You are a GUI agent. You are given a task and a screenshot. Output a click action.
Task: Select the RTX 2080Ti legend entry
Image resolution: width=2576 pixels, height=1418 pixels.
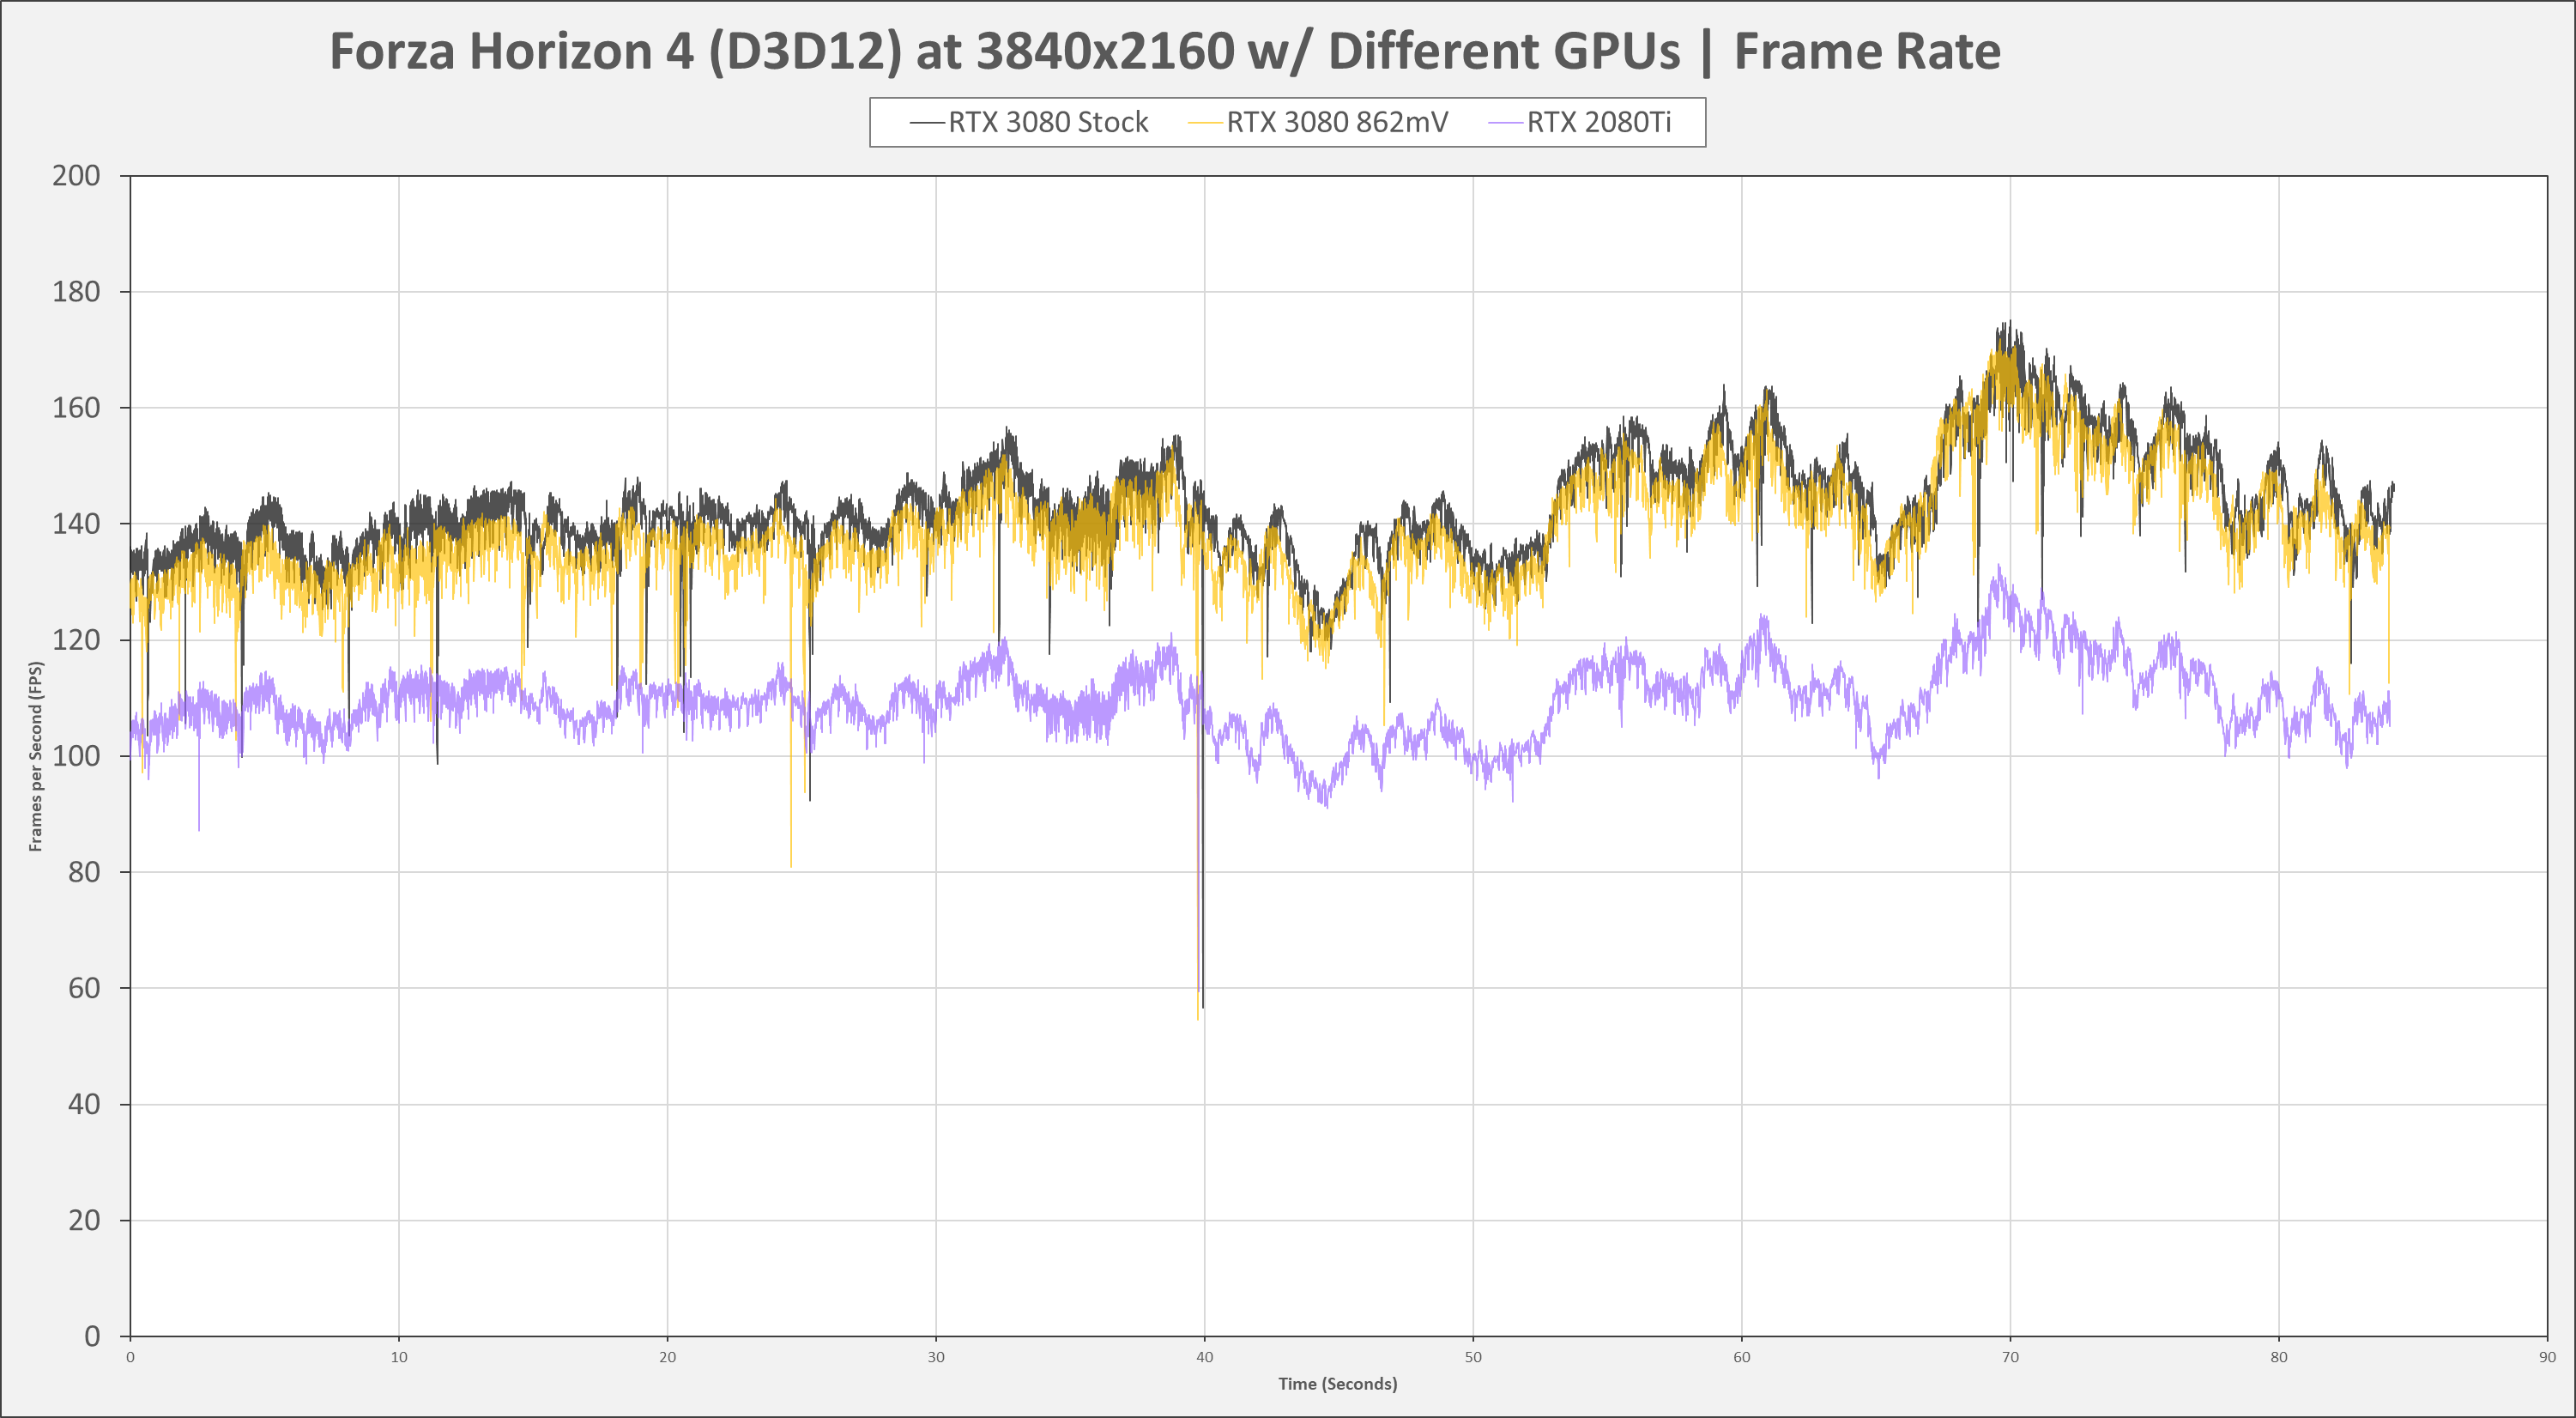click(1598, 122)
